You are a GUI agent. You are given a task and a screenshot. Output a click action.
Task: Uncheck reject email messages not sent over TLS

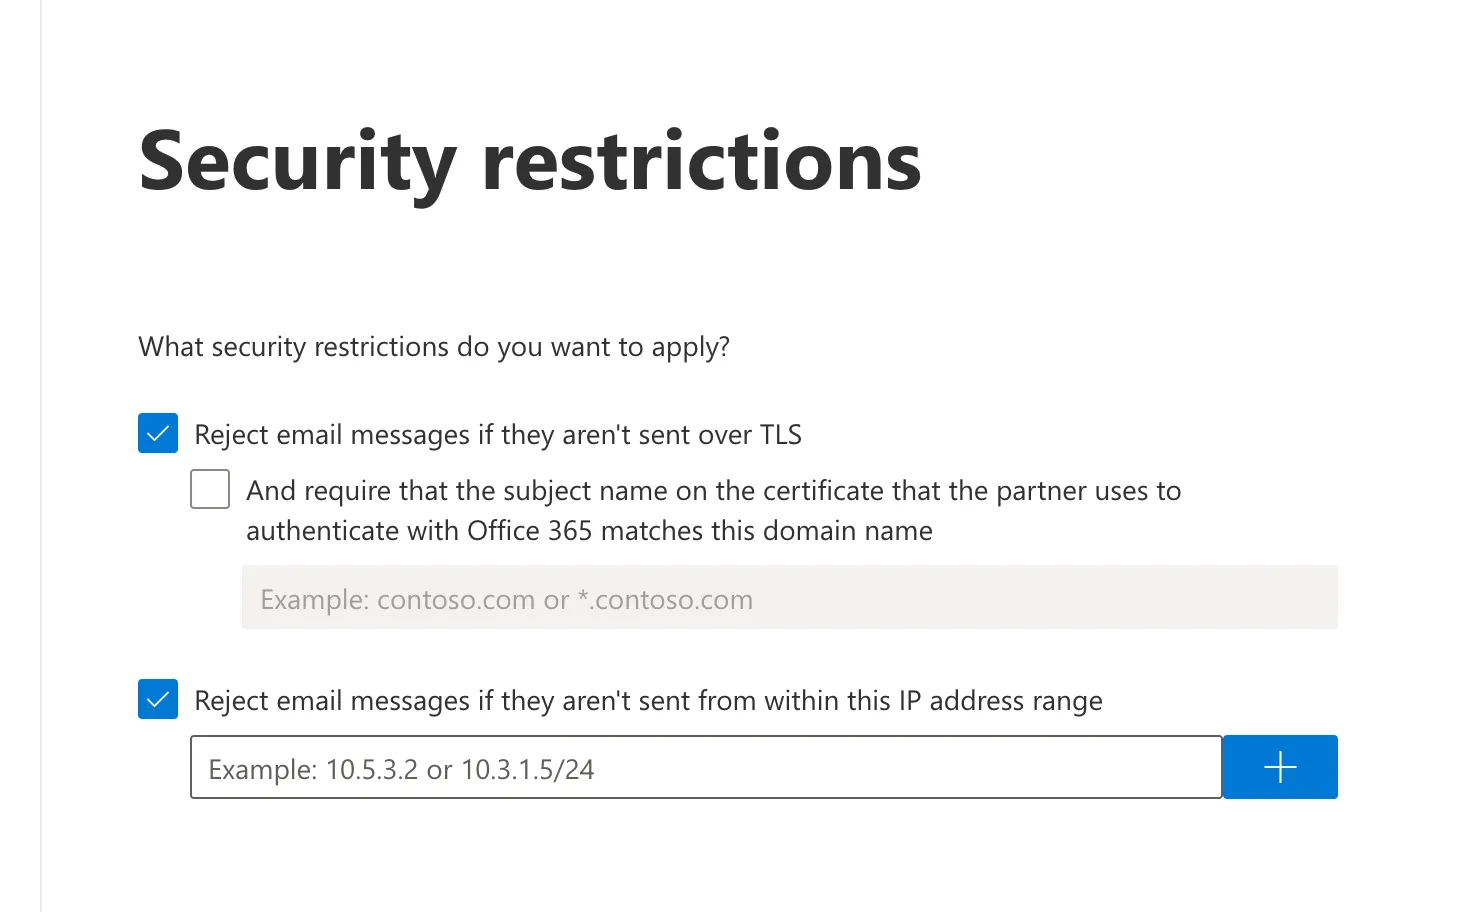coord(157,433)
